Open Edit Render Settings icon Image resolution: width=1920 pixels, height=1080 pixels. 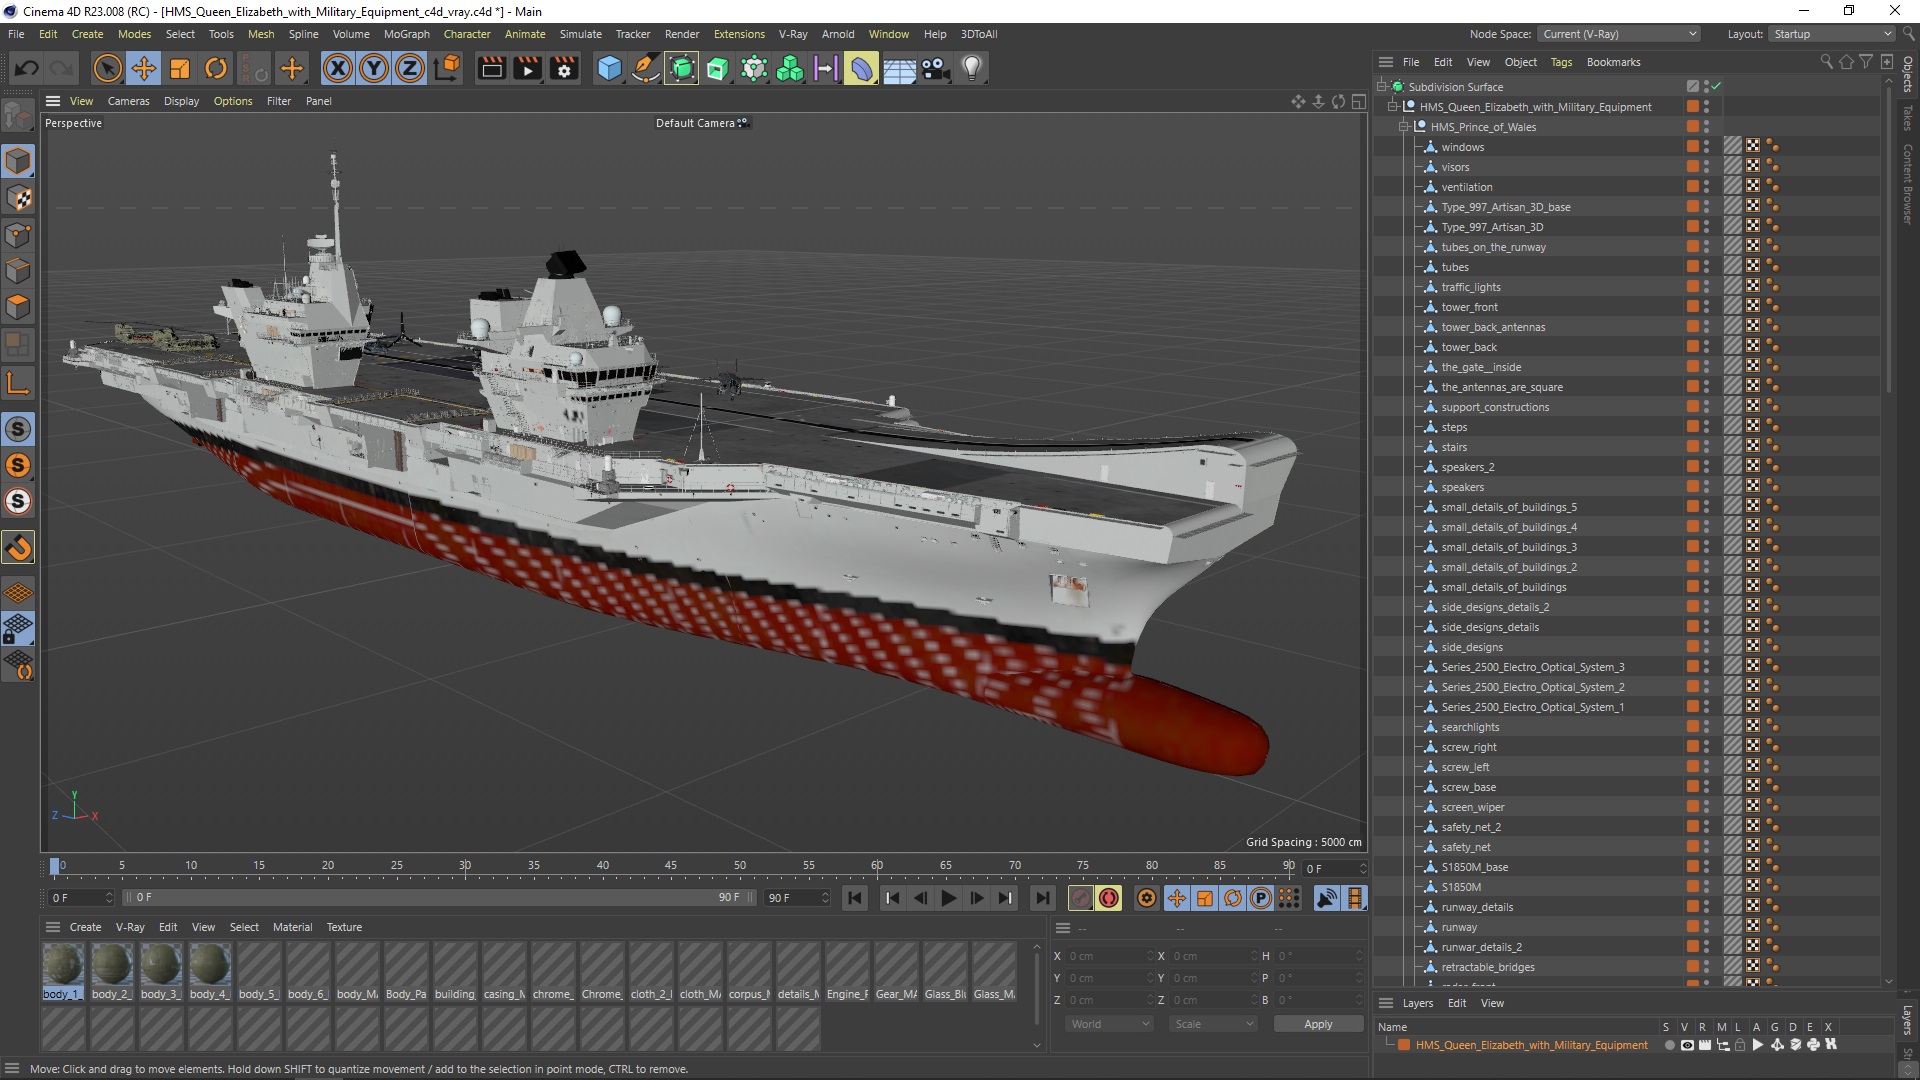coord(565,68)
